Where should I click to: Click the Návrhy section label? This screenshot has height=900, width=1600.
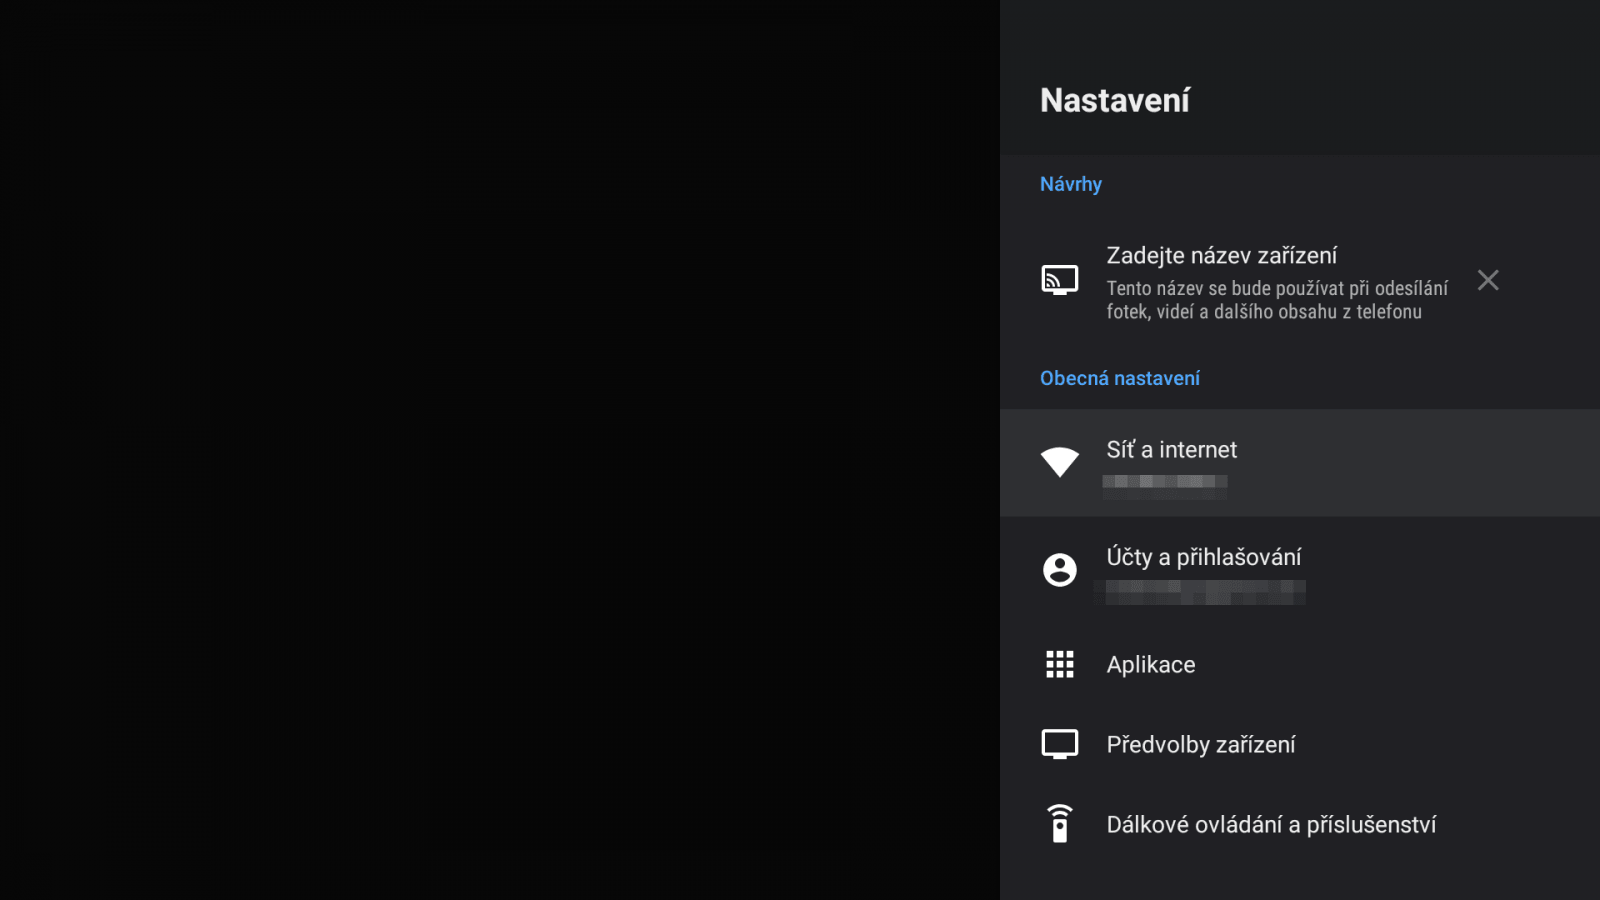(1070, 184)
